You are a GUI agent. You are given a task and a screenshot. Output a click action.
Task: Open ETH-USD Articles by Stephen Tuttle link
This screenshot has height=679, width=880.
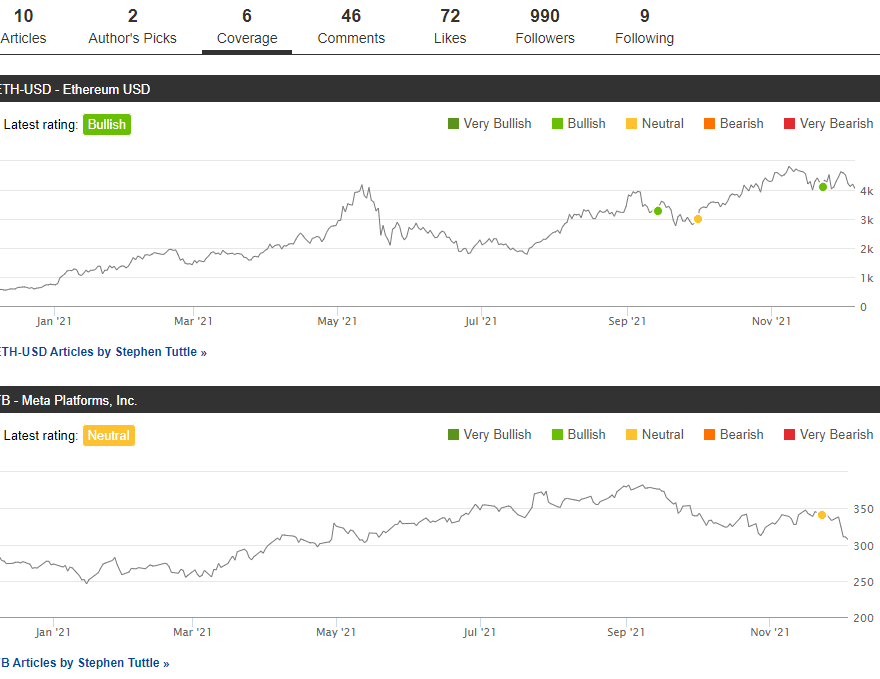pyautogui.click(x=103, y=352)
